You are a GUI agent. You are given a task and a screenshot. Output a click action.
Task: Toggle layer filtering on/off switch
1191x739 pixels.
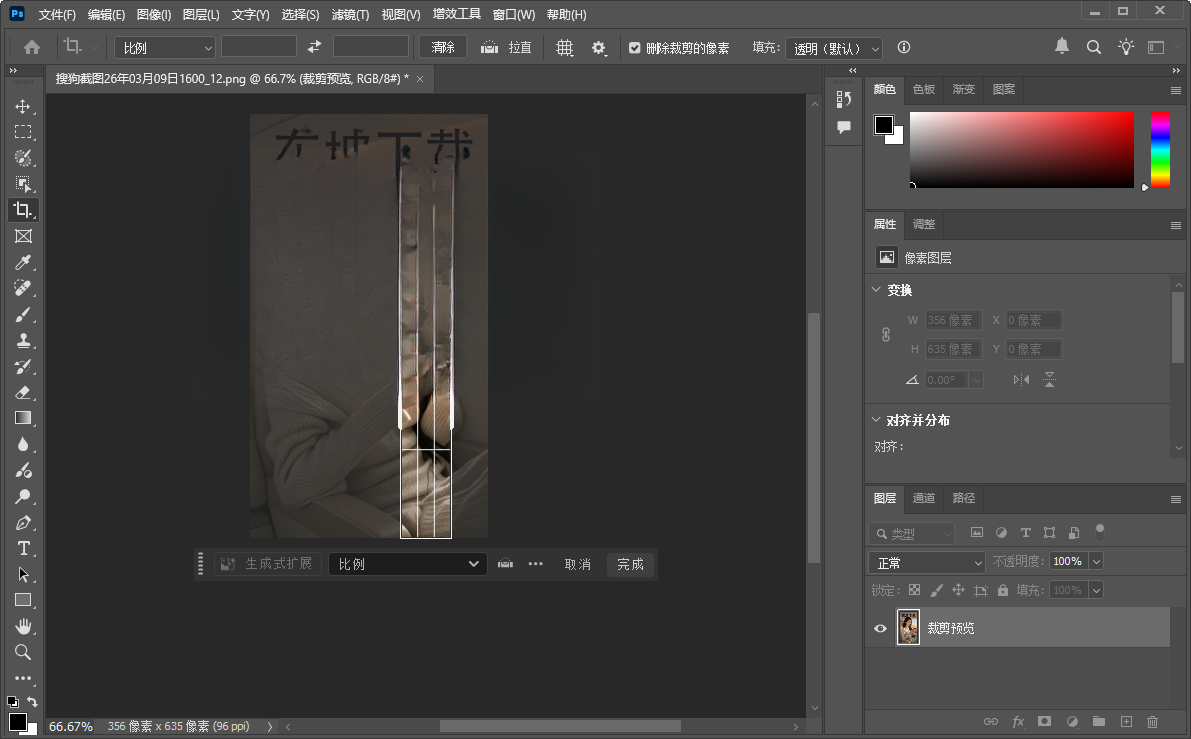point(1099,531)
